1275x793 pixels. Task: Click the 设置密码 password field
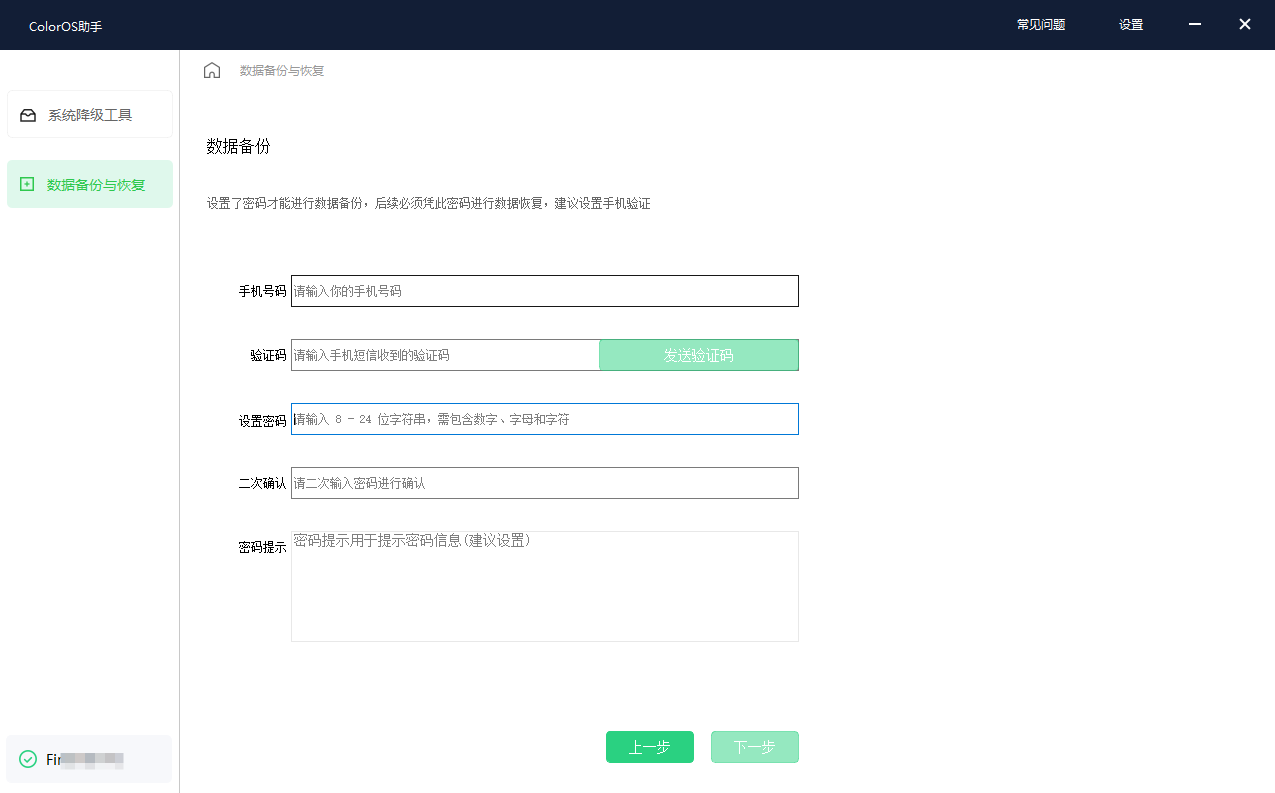[543, 419]
